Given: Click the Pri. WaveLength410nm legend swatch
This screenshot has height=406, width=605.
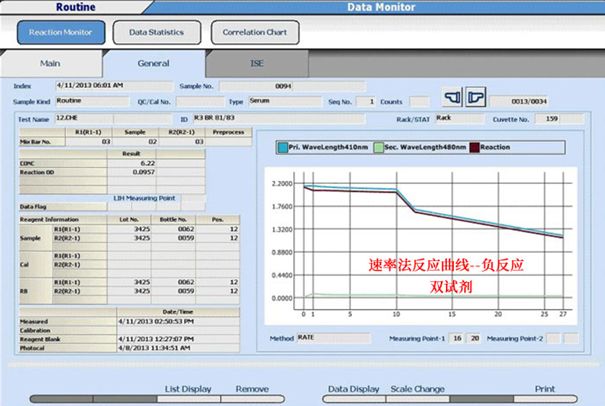Looking at the screenshot, I should (283, 147).
